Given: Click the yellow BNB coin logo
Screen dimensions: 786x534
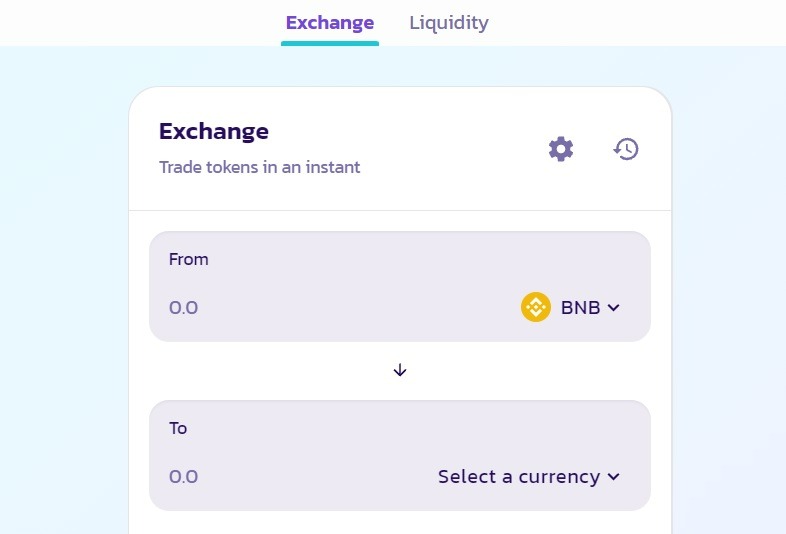Looking at the screenshot, I should (536, 307).
